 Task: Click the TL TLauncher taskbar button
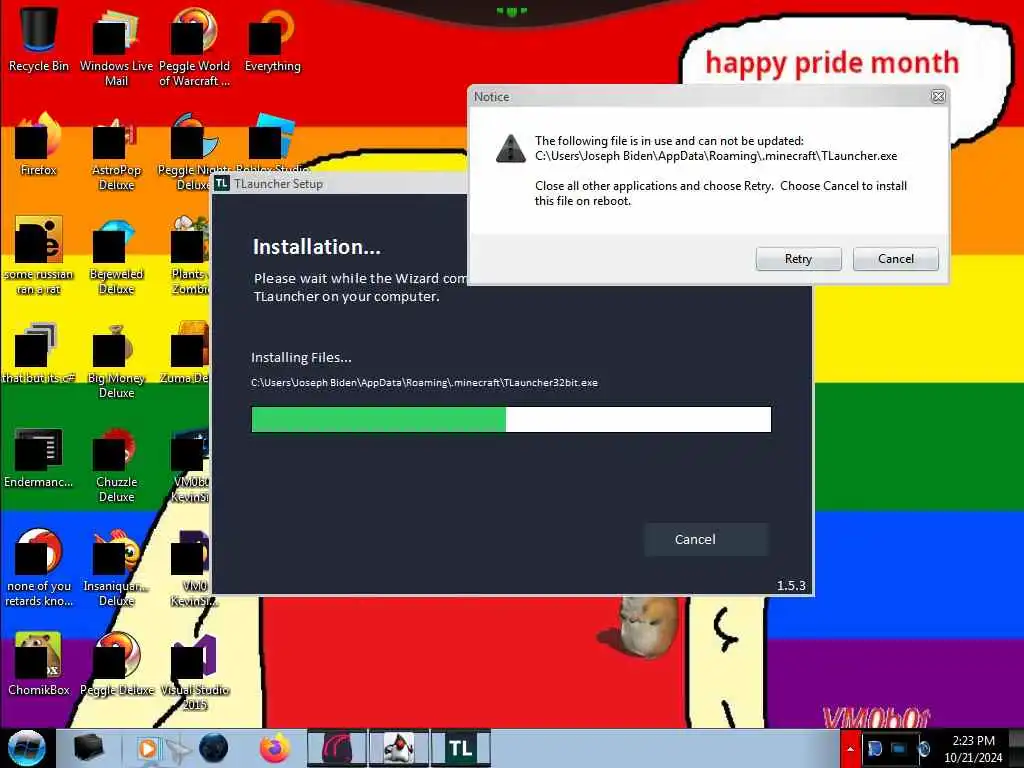point(460,748)
